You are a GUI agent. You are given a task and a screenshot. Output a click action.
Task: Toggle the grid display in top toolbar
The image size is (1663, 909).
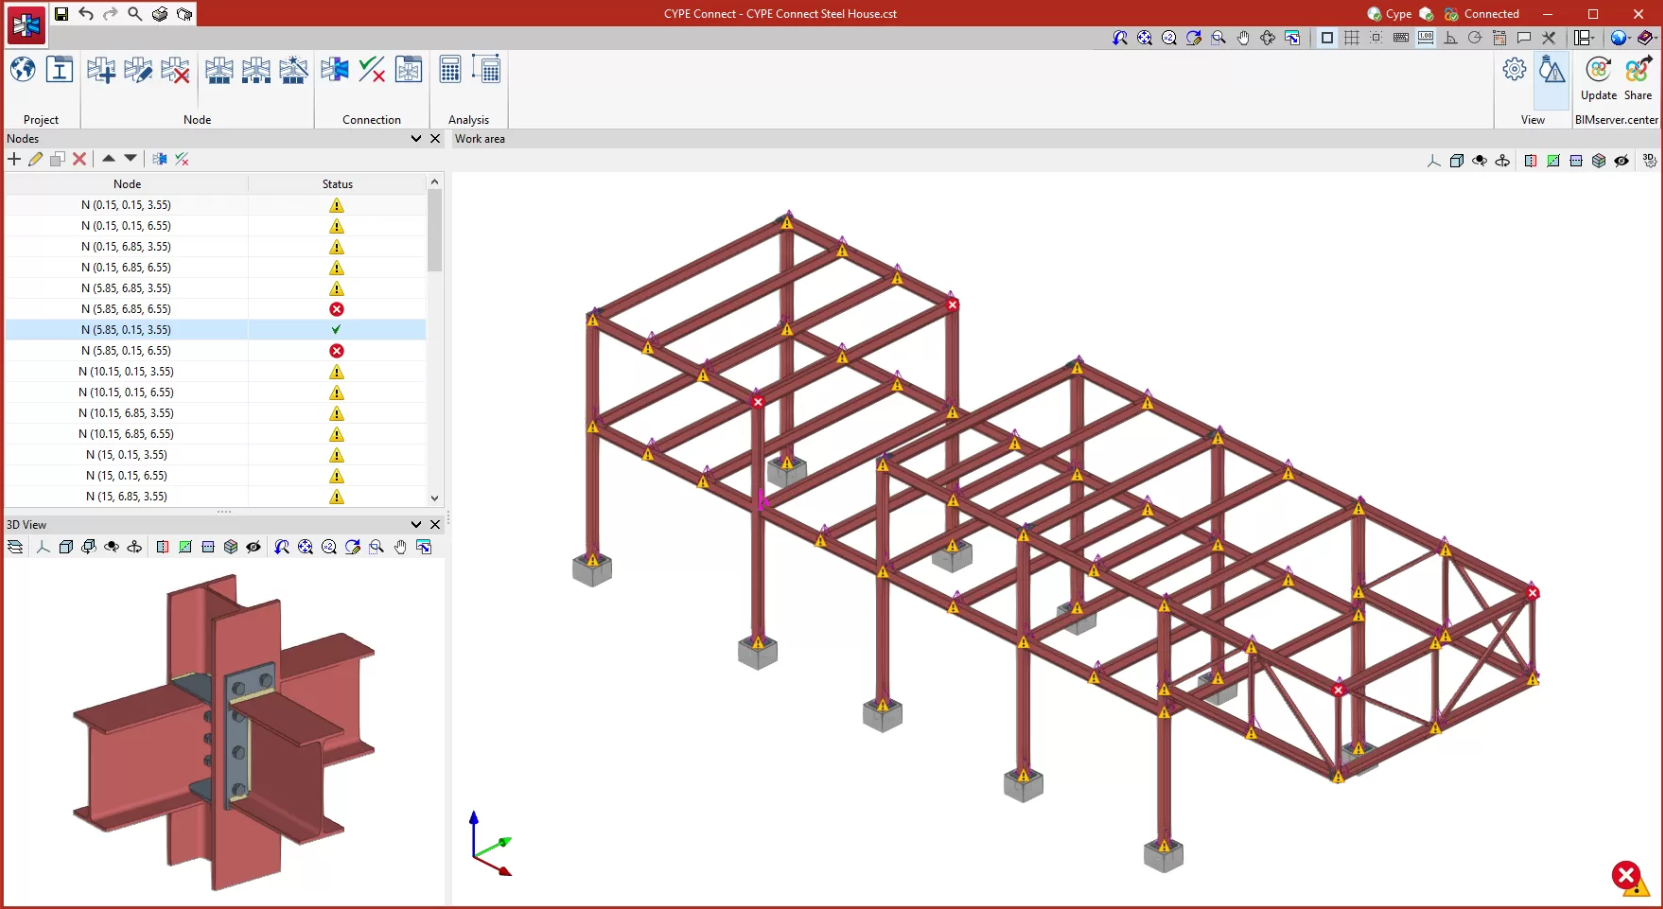(1352, 38)
